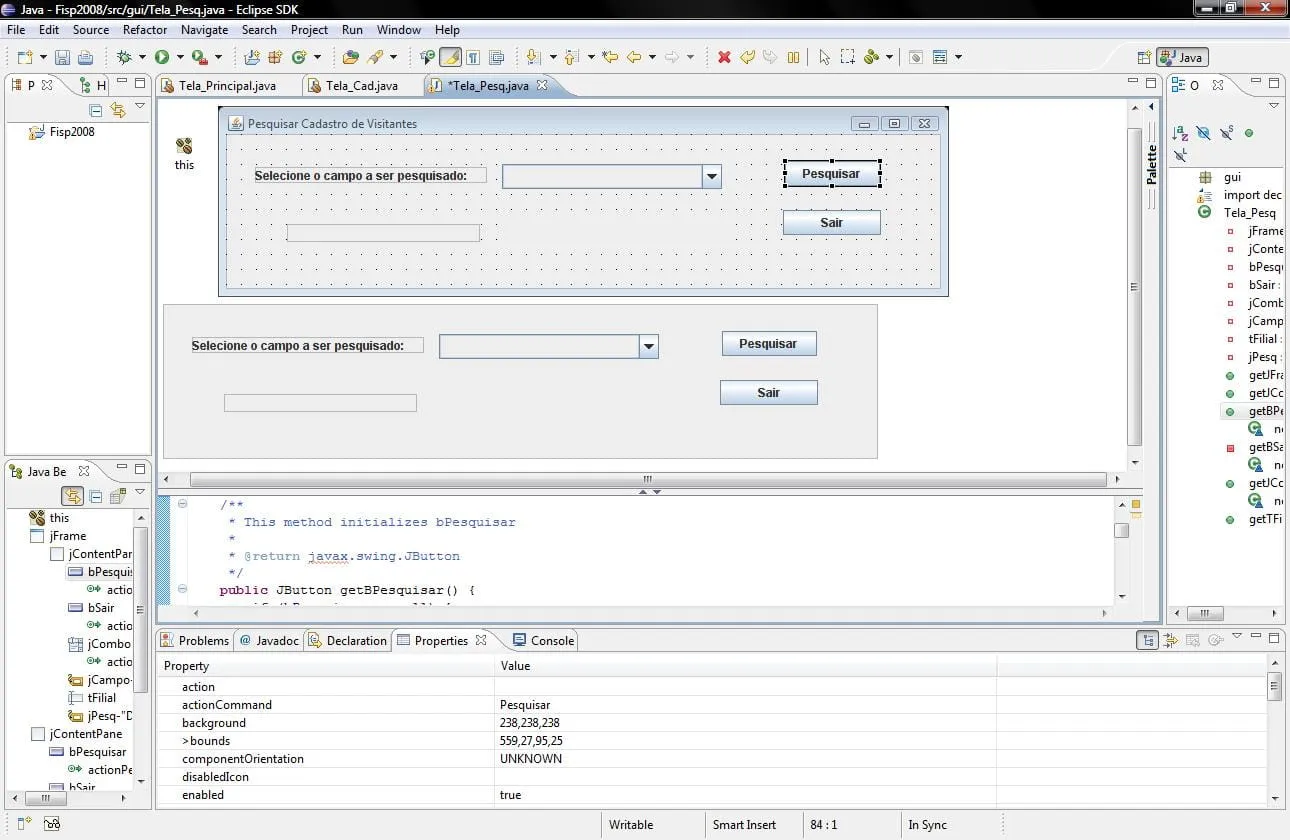Click the Save icon in the toolbar
This screenshot has width=1290, height=840.
click(x=62, y=58)
